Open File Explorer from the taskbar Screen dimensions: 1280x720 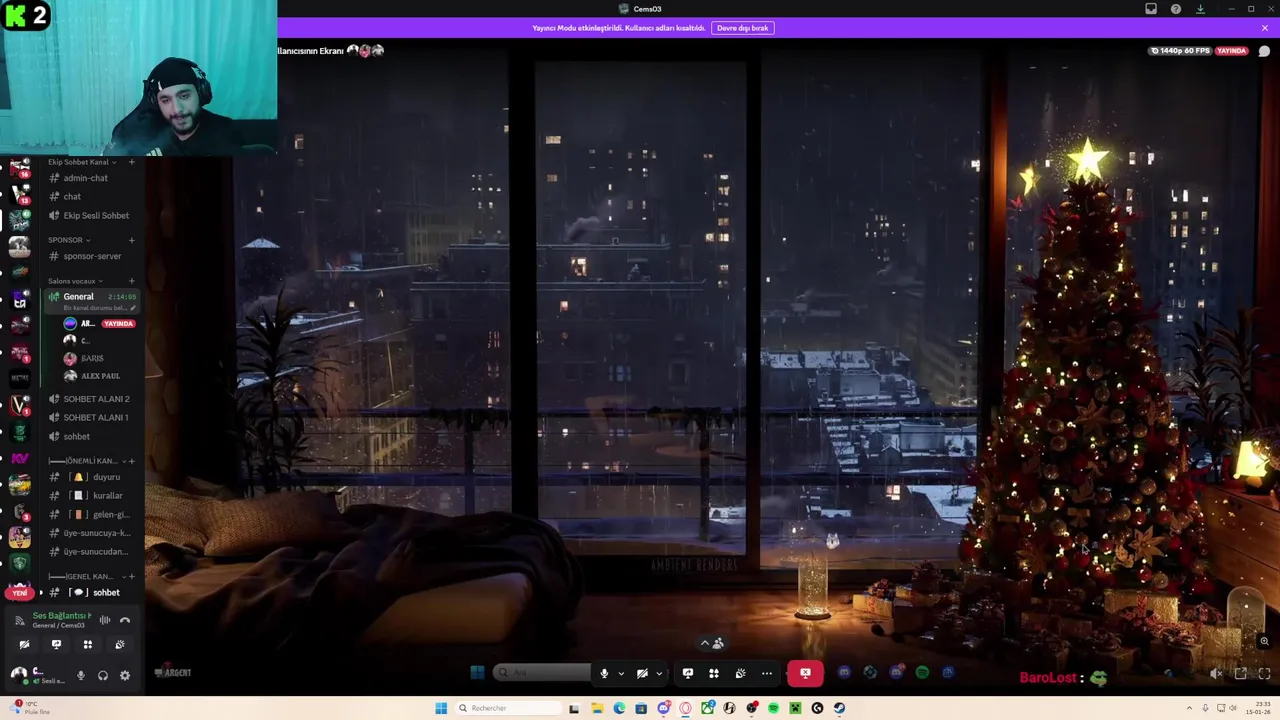(x=597, y=708)
